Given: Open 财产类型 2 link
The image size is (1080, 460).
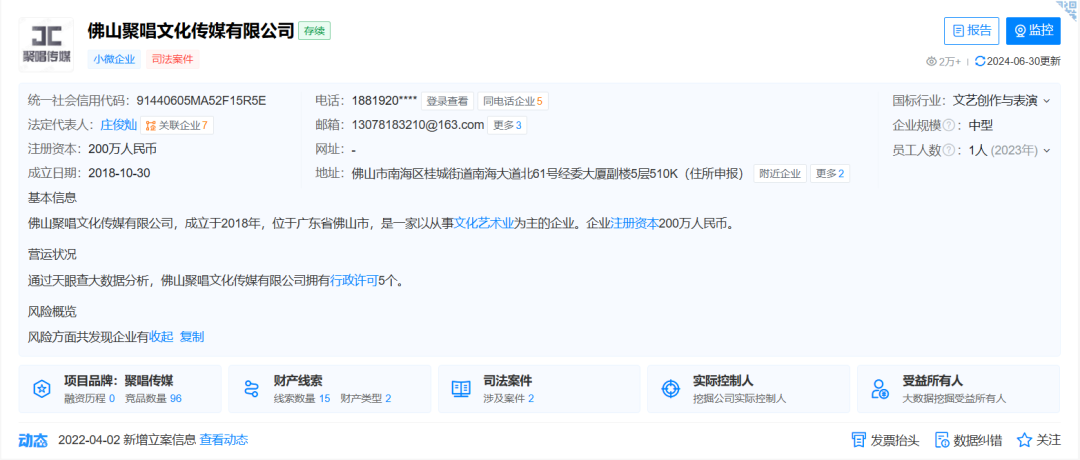Looking at the screenshot, I should point(366,398).
